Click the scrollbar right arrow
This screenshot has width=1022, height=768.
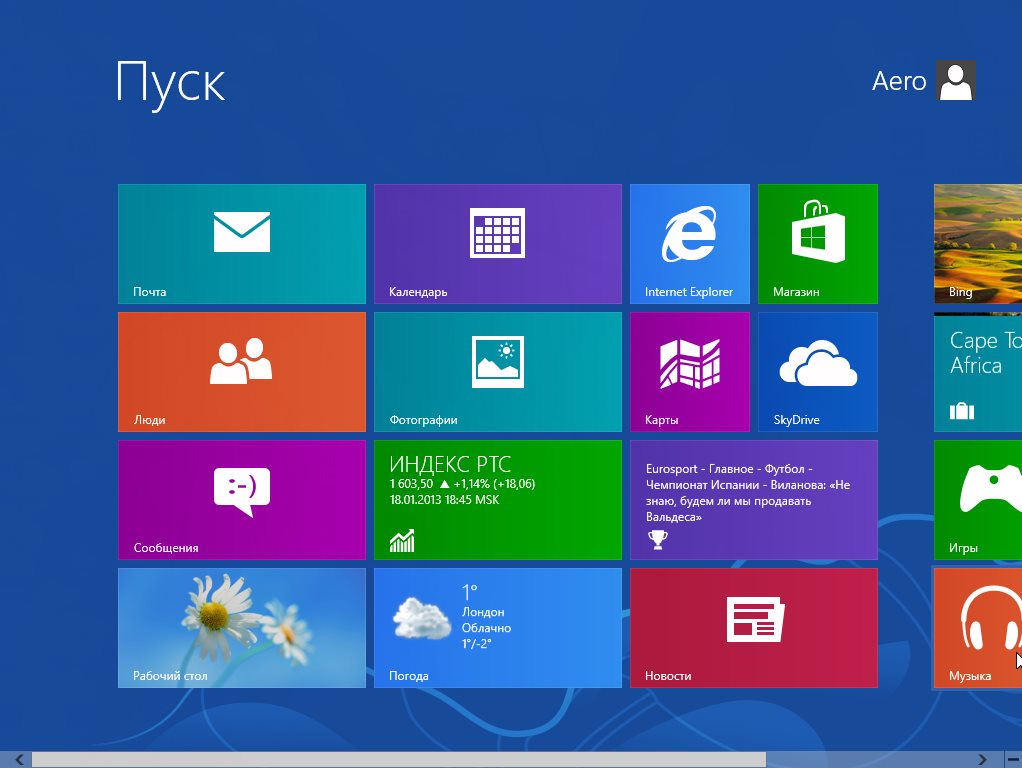[982, 760]
